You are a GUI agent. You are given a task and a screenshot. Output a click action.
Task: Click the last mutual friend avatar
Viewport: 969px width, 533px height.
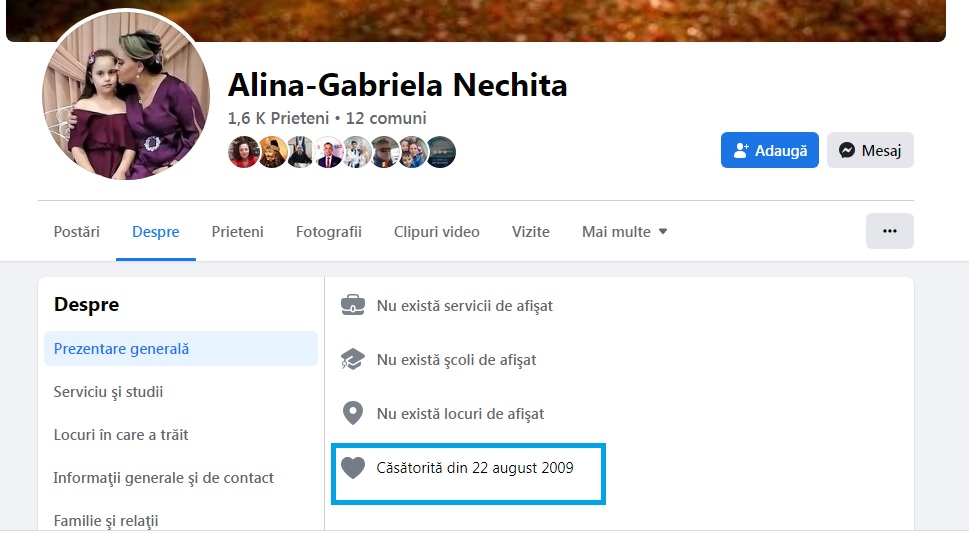coord(441,152)
